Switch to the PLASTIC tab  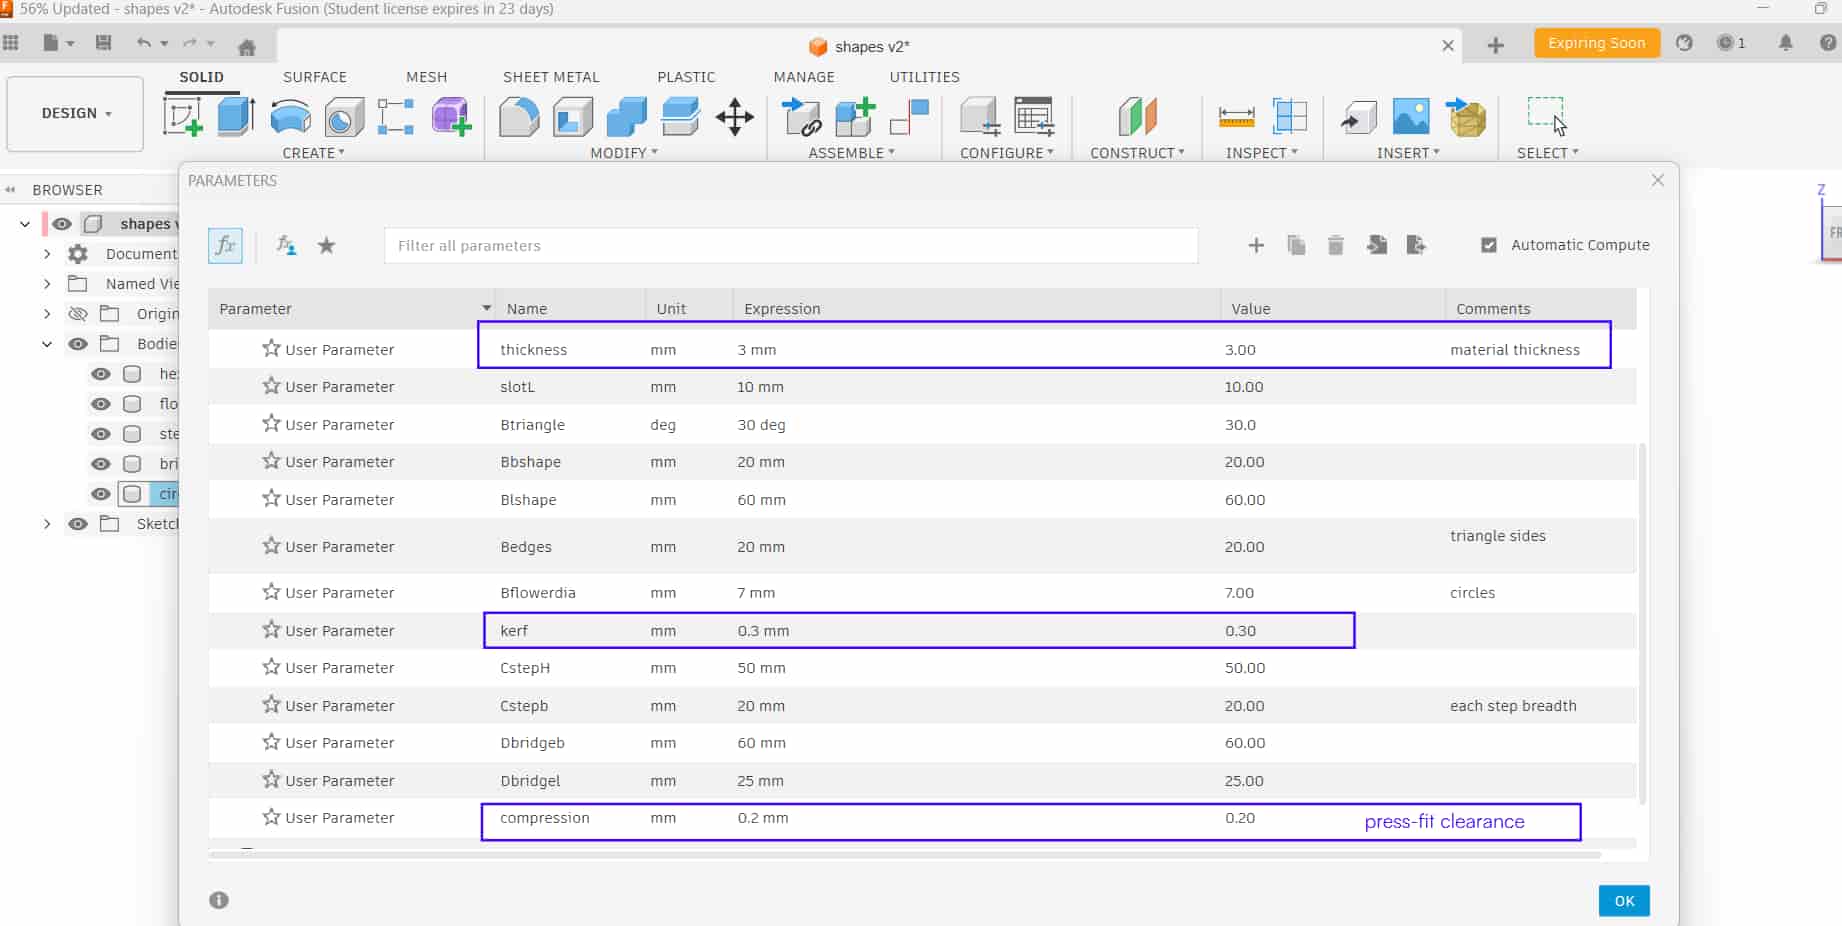(x=686, y=77)
